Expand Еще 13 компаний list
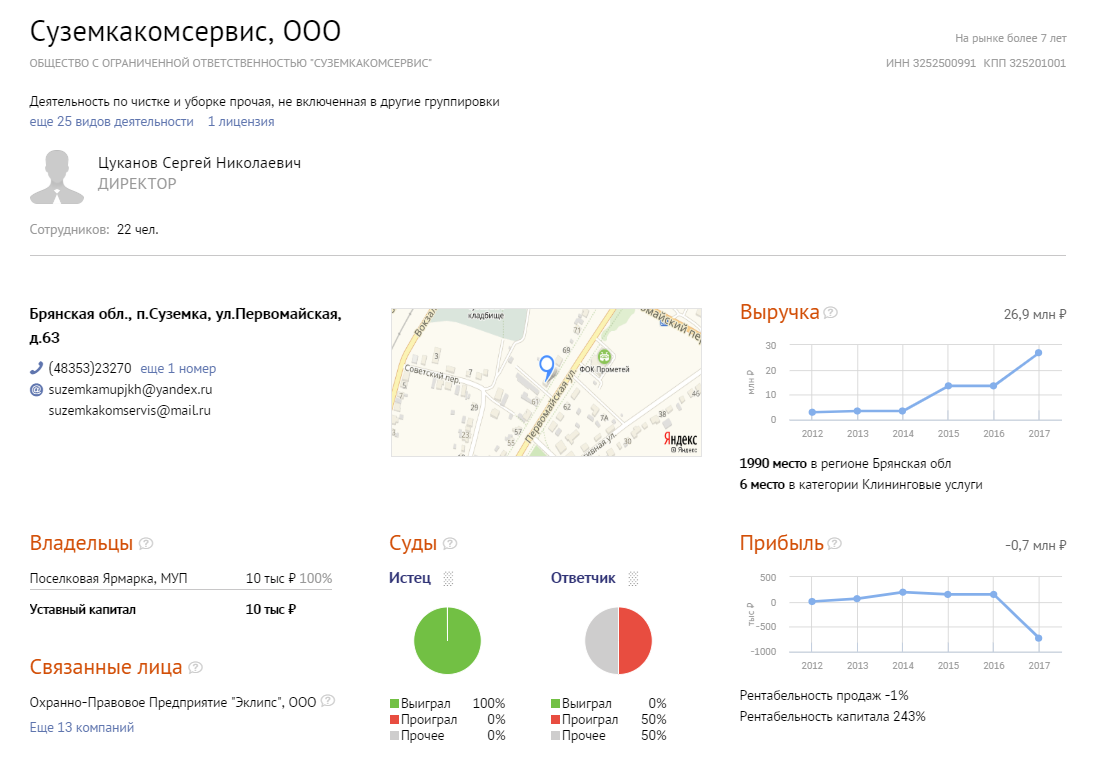1103x764 pixels. (82, 727)
